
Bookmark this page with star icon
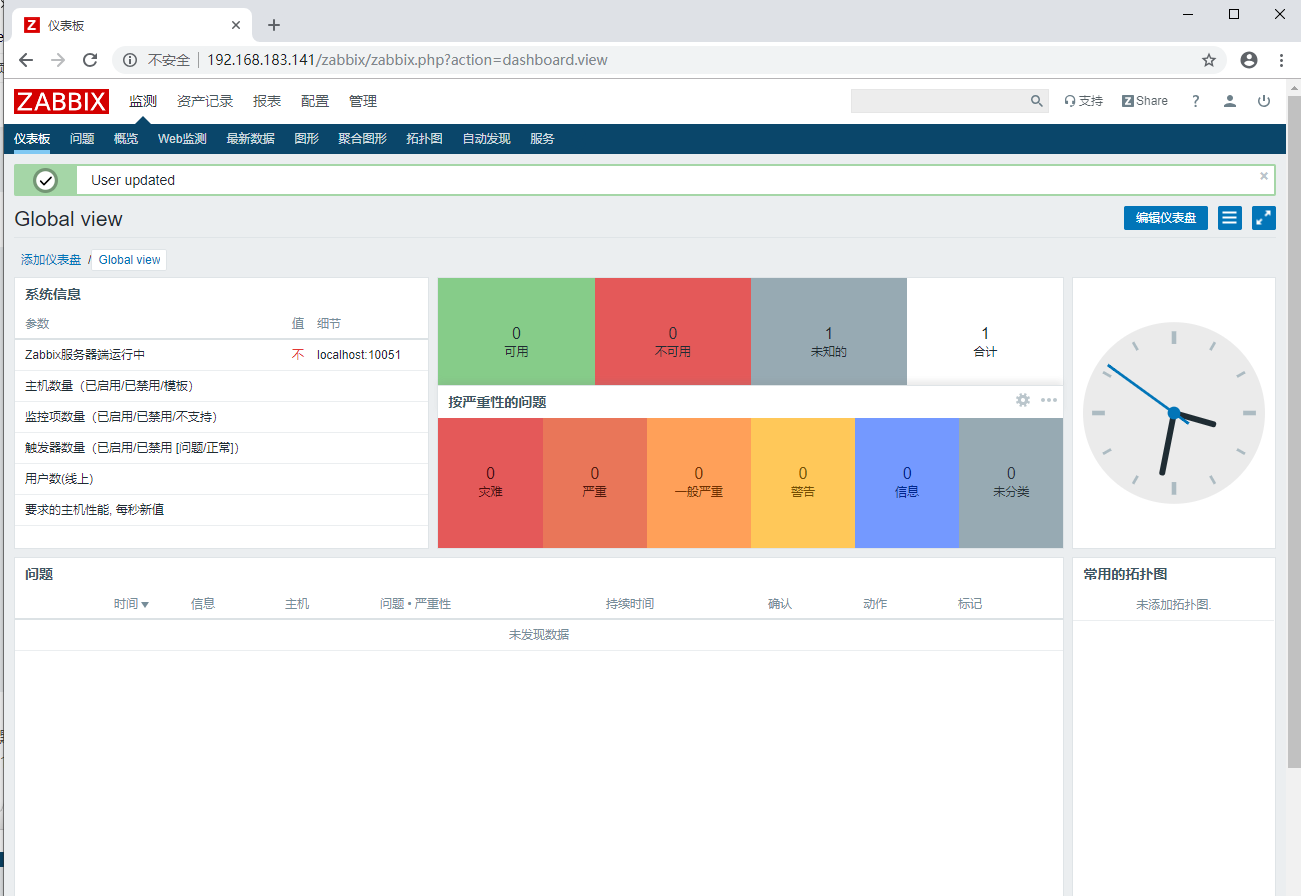coord(1209,60)
